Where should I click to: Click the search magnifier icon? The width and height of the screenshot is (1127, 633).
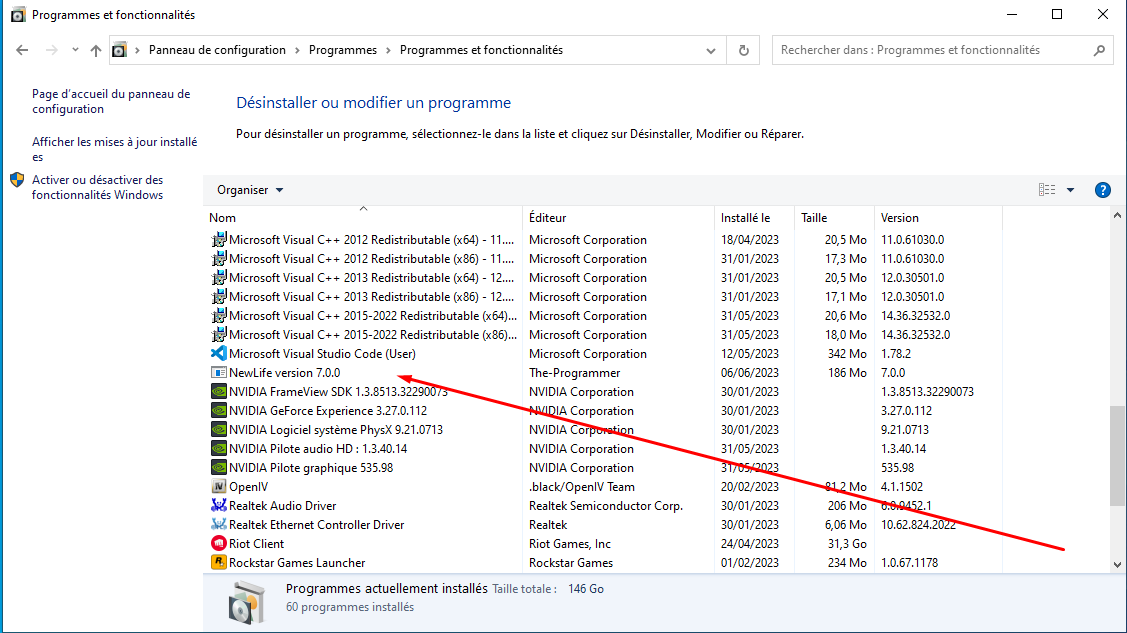[x=1099, y=50]
